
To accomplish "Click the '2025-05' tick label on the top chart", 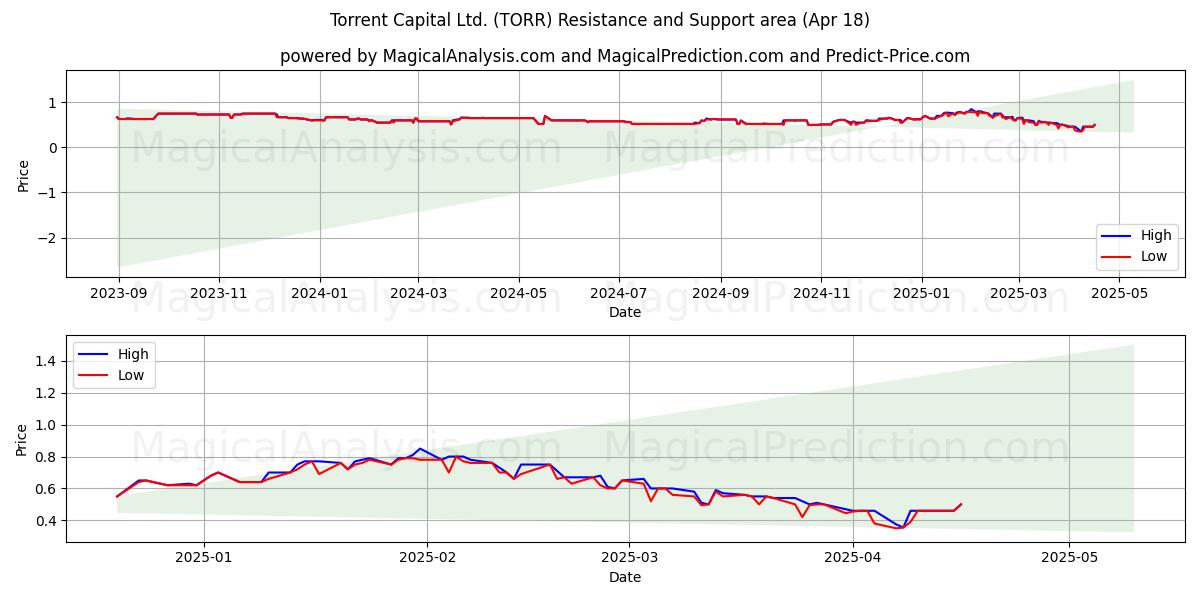I will [1119, 294].
